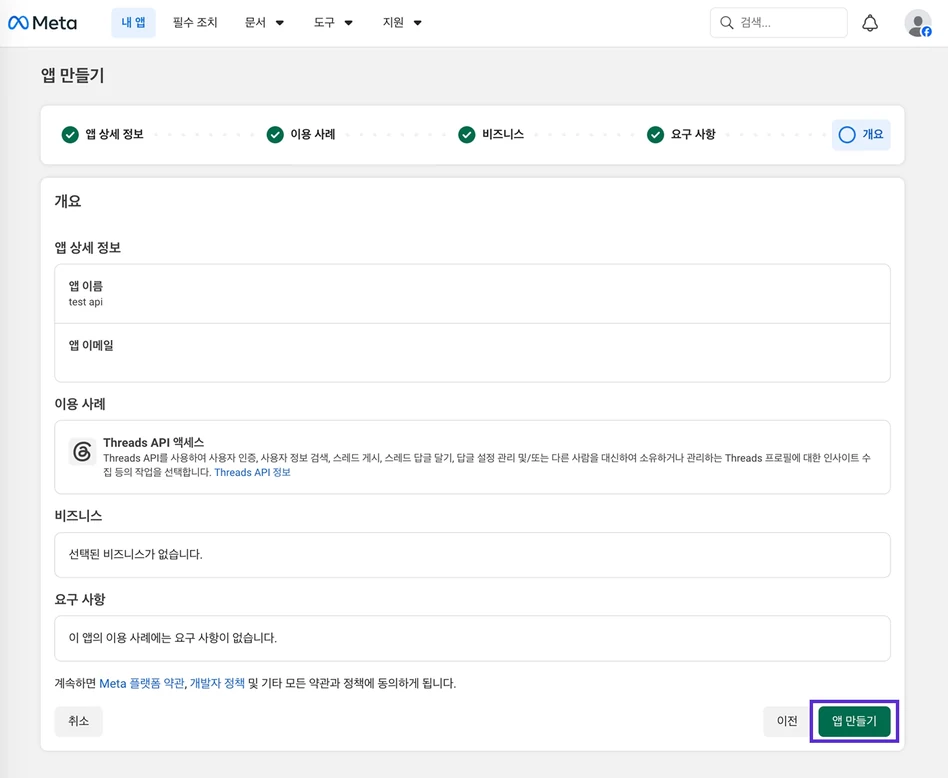Click the 요구 사항 step checkmark
Viewport: 948px width, 778px height.
click(x=655, y=134)
